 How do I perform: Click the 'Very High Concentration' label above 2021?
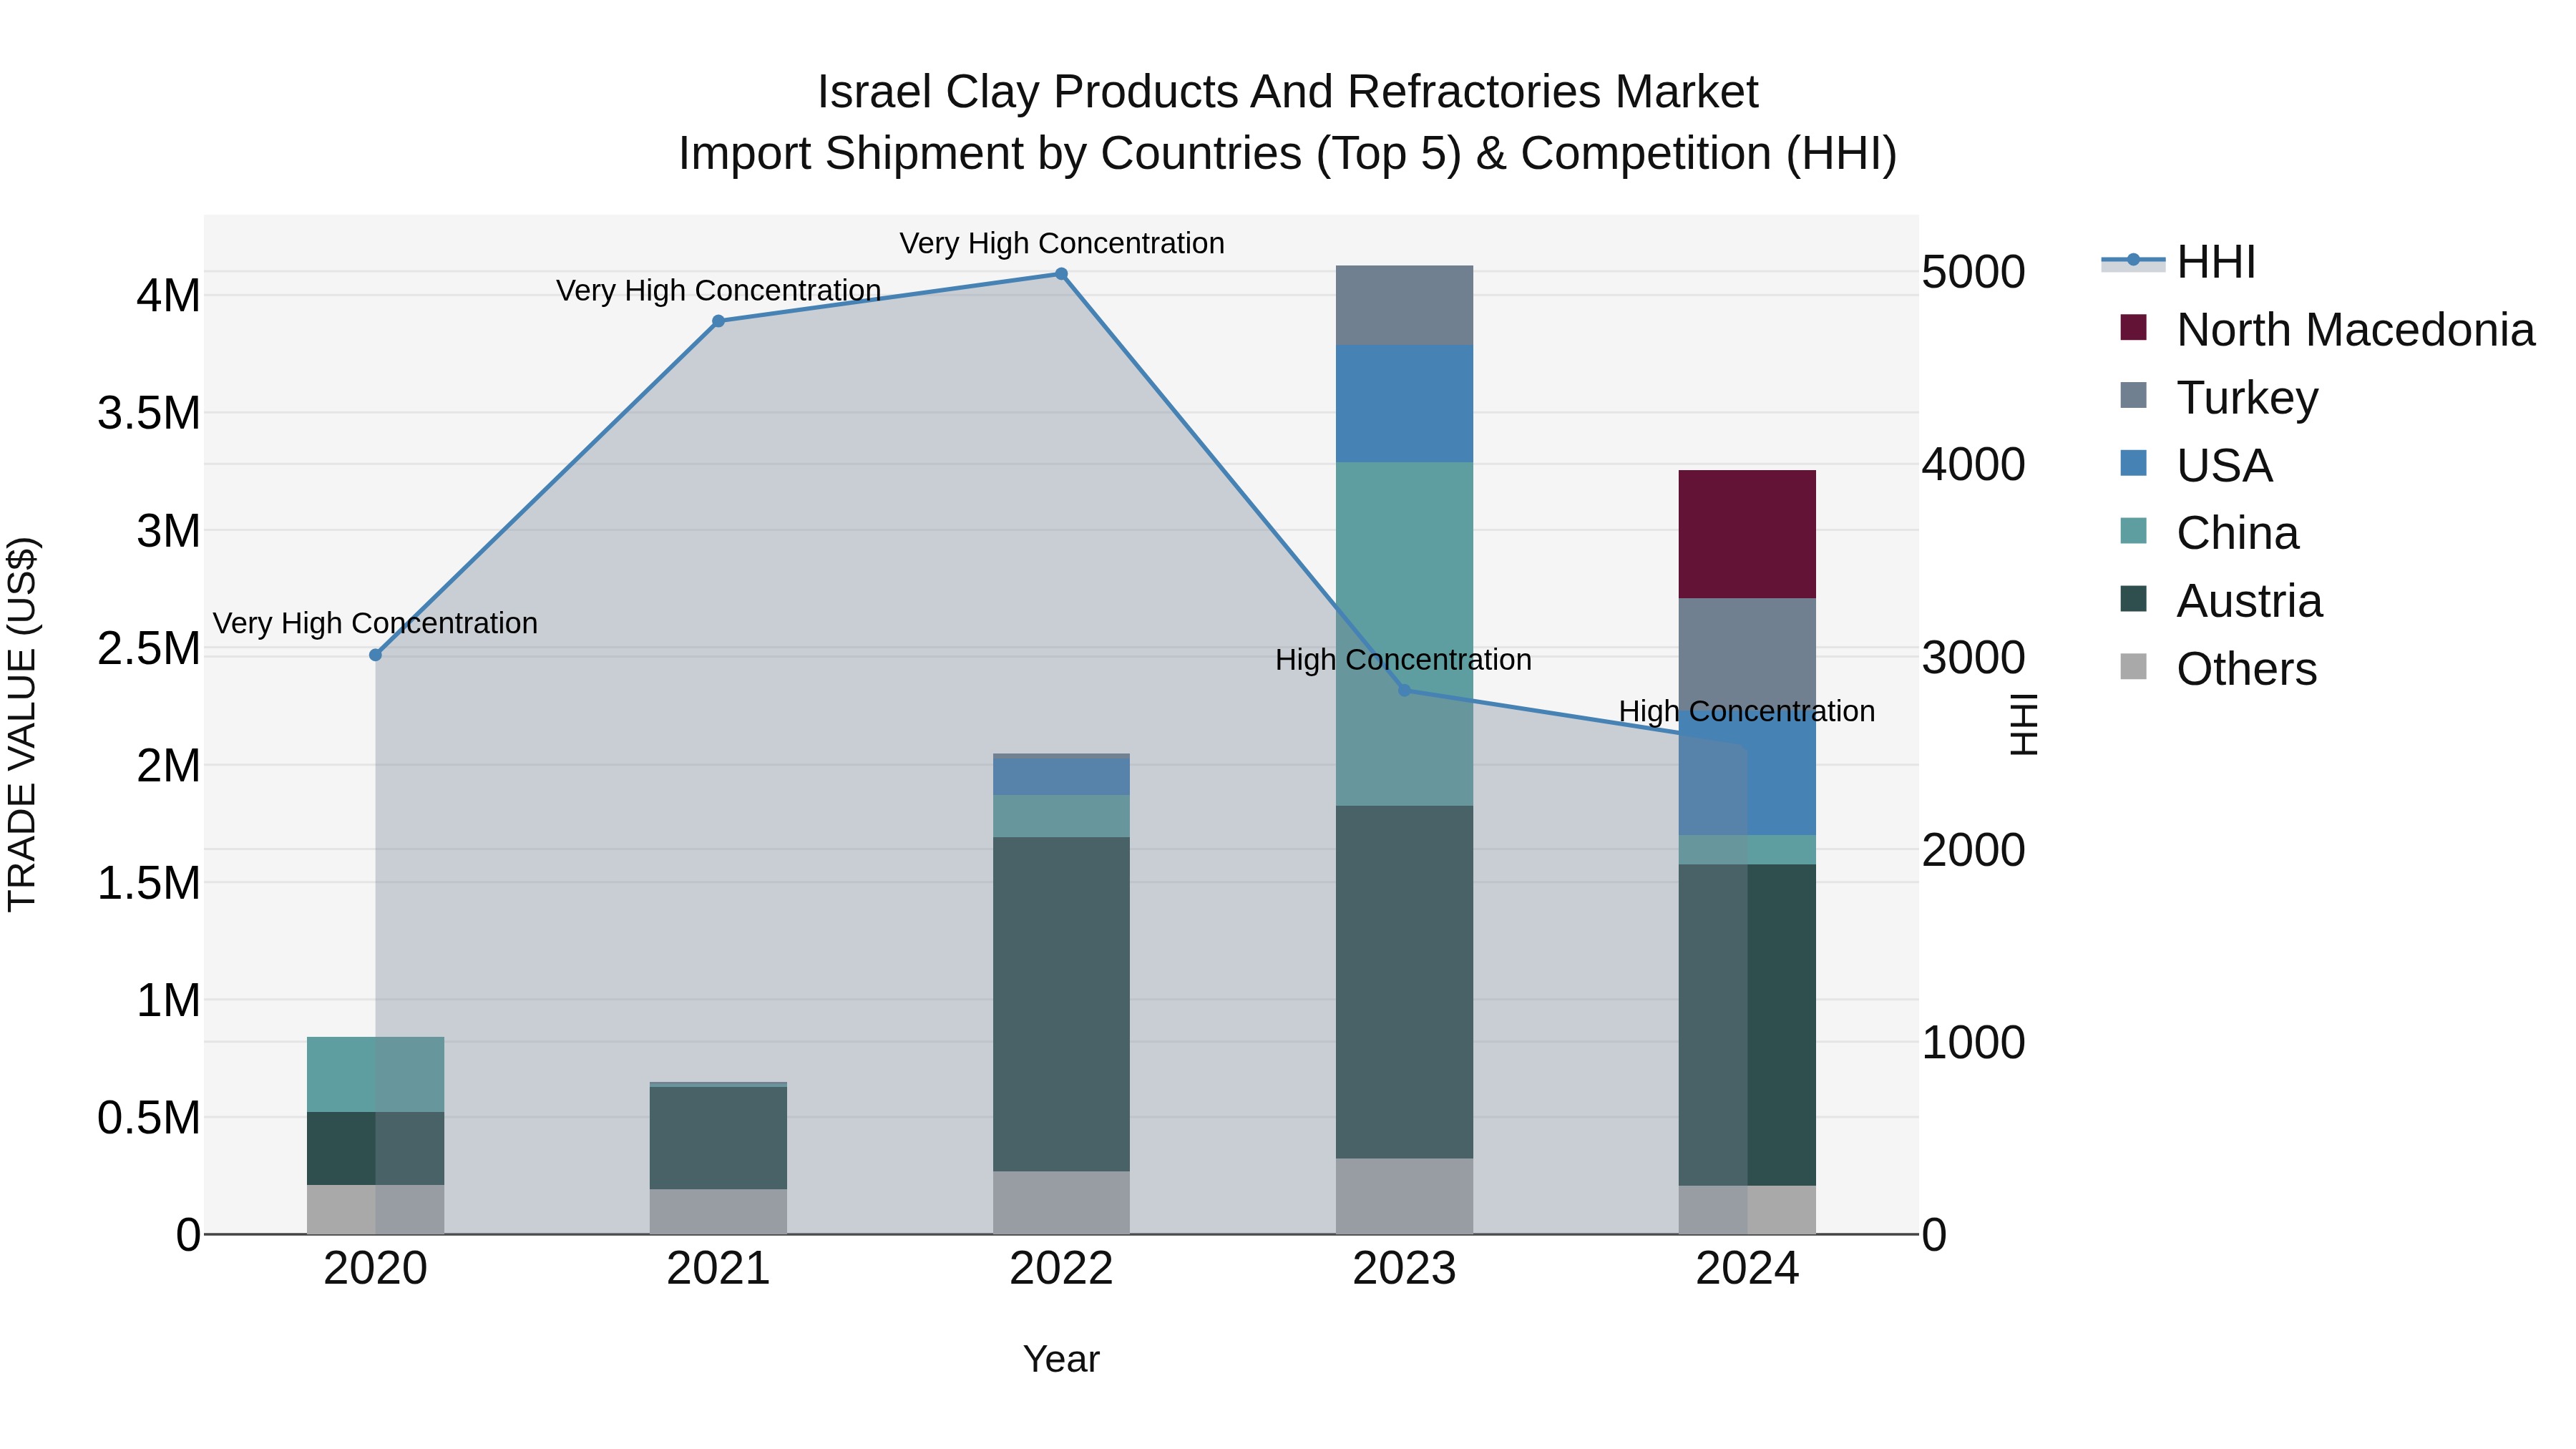click(x=718, y=290)
